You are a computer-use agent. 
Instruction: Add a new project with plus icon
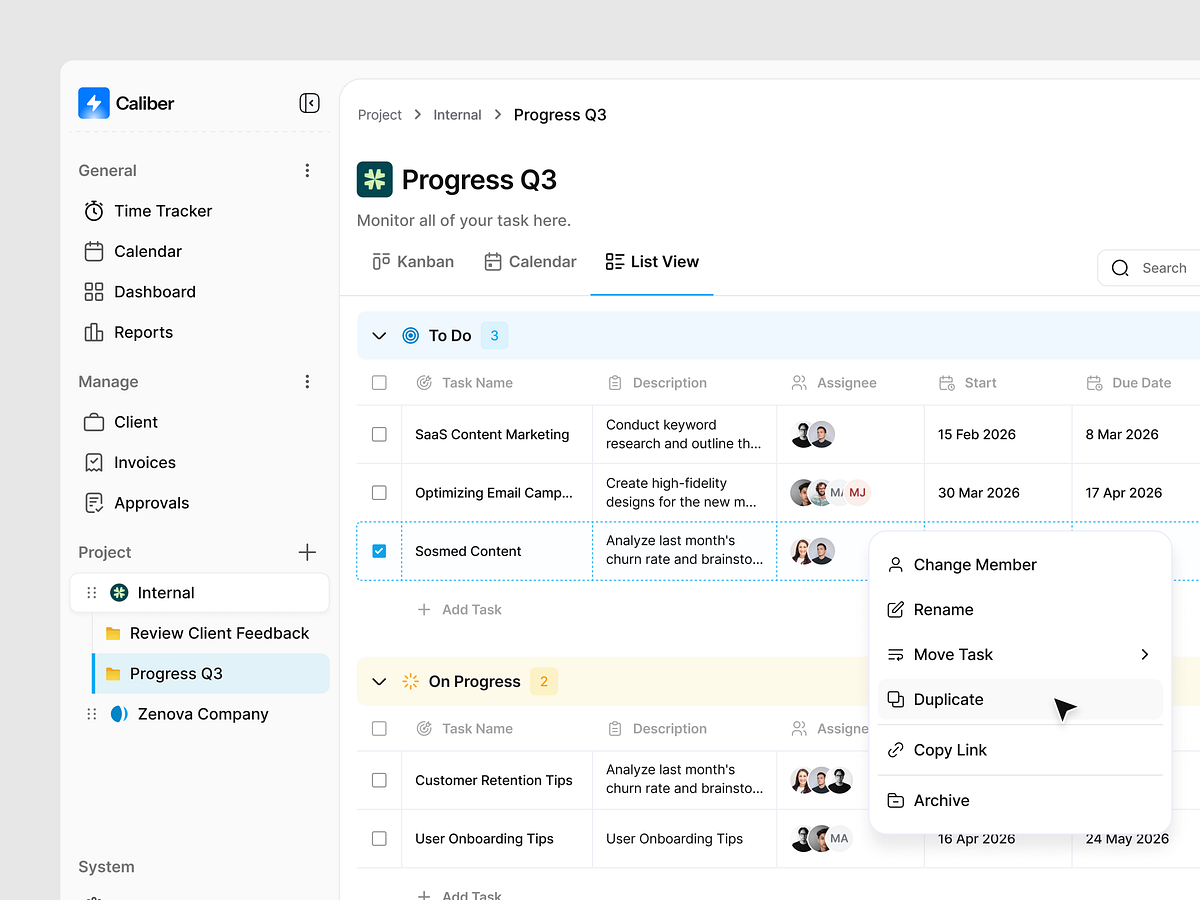[307, 552]
